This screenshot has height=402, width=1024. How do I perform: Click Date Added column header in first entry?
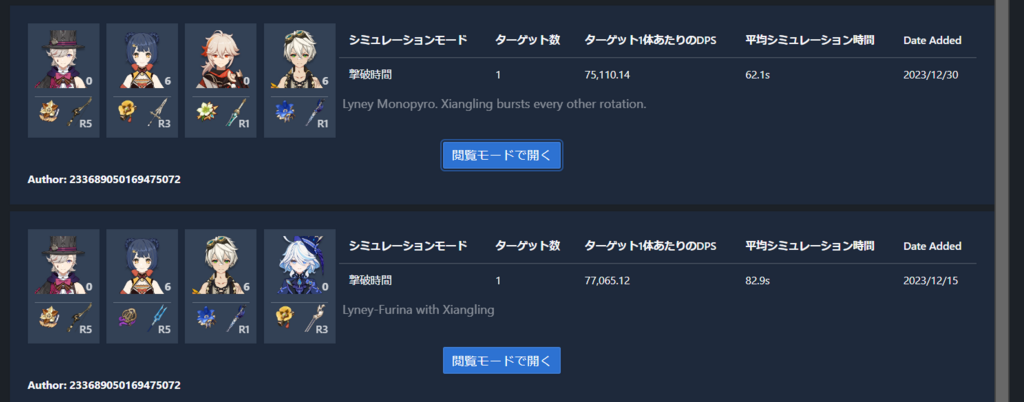point(932,40)
